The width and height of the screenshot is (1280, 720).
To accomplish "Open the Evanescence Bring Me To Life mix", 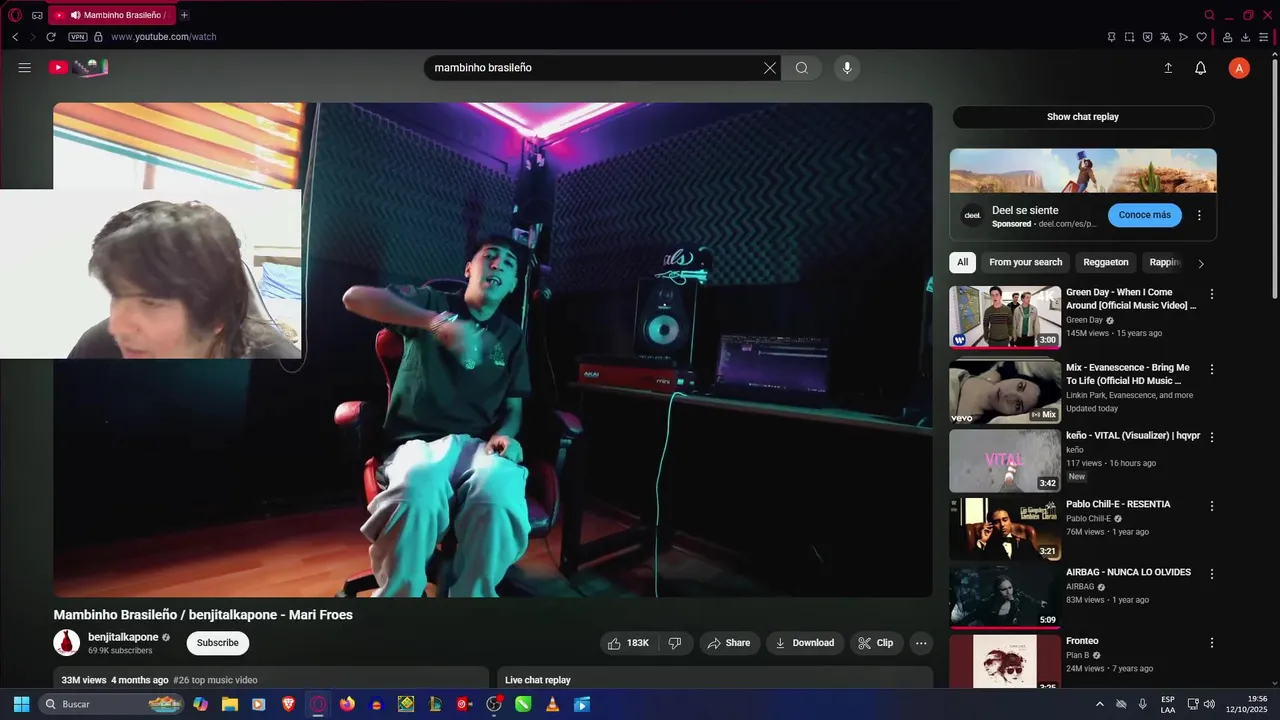I will [x=1005, y=391].
